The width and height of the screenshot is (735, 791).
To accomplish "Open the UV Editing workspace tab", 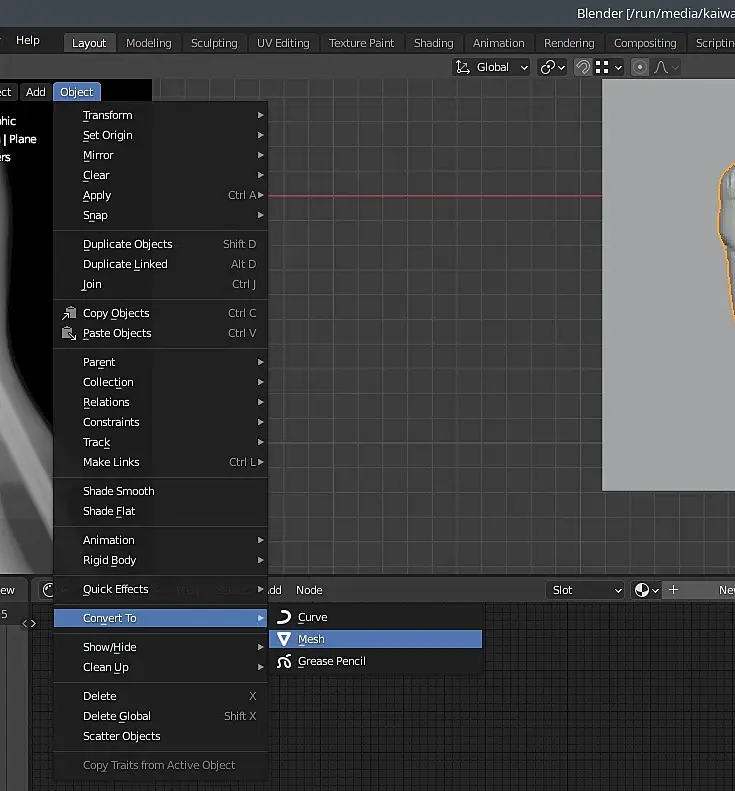I will (283, 43).
